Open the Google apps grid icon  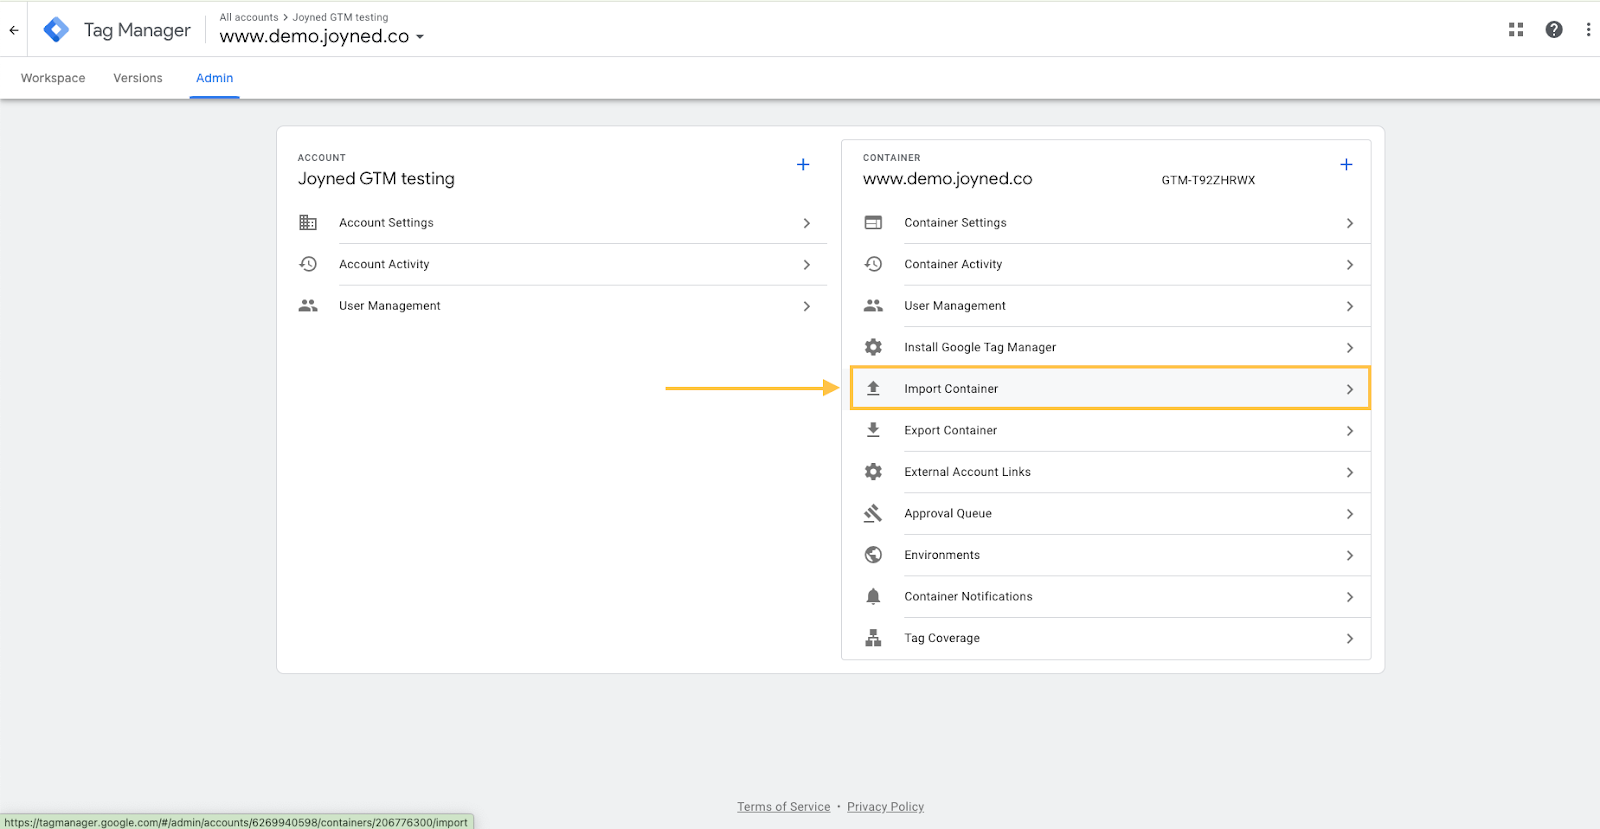[x=1516, y=30]
